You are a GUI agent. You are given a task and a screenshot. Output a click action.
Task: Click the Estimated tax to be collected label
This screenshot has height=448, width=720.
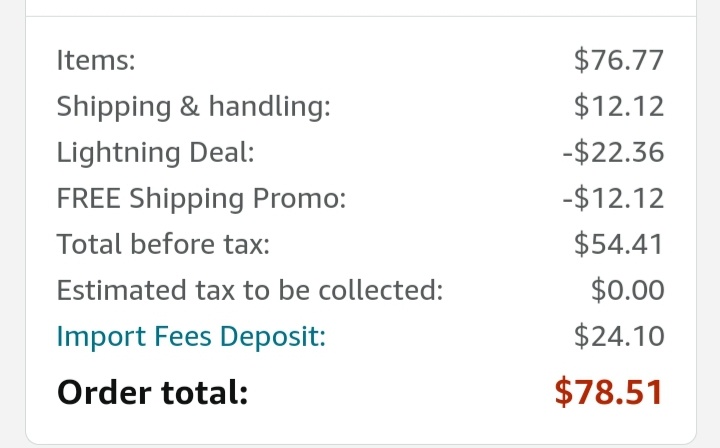pos(250,291)
